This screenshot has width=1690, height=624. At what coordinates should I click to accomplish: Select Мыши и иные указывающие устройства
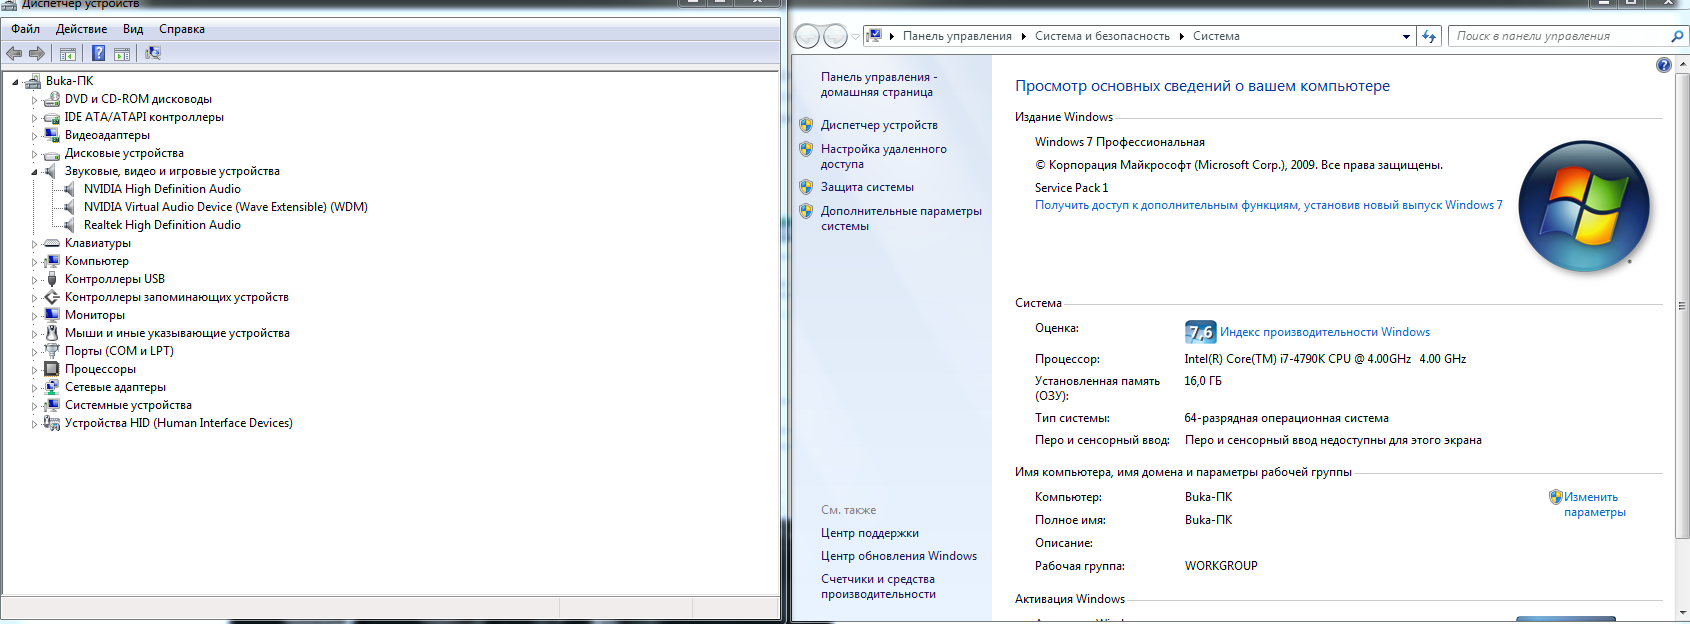point(177,333)
